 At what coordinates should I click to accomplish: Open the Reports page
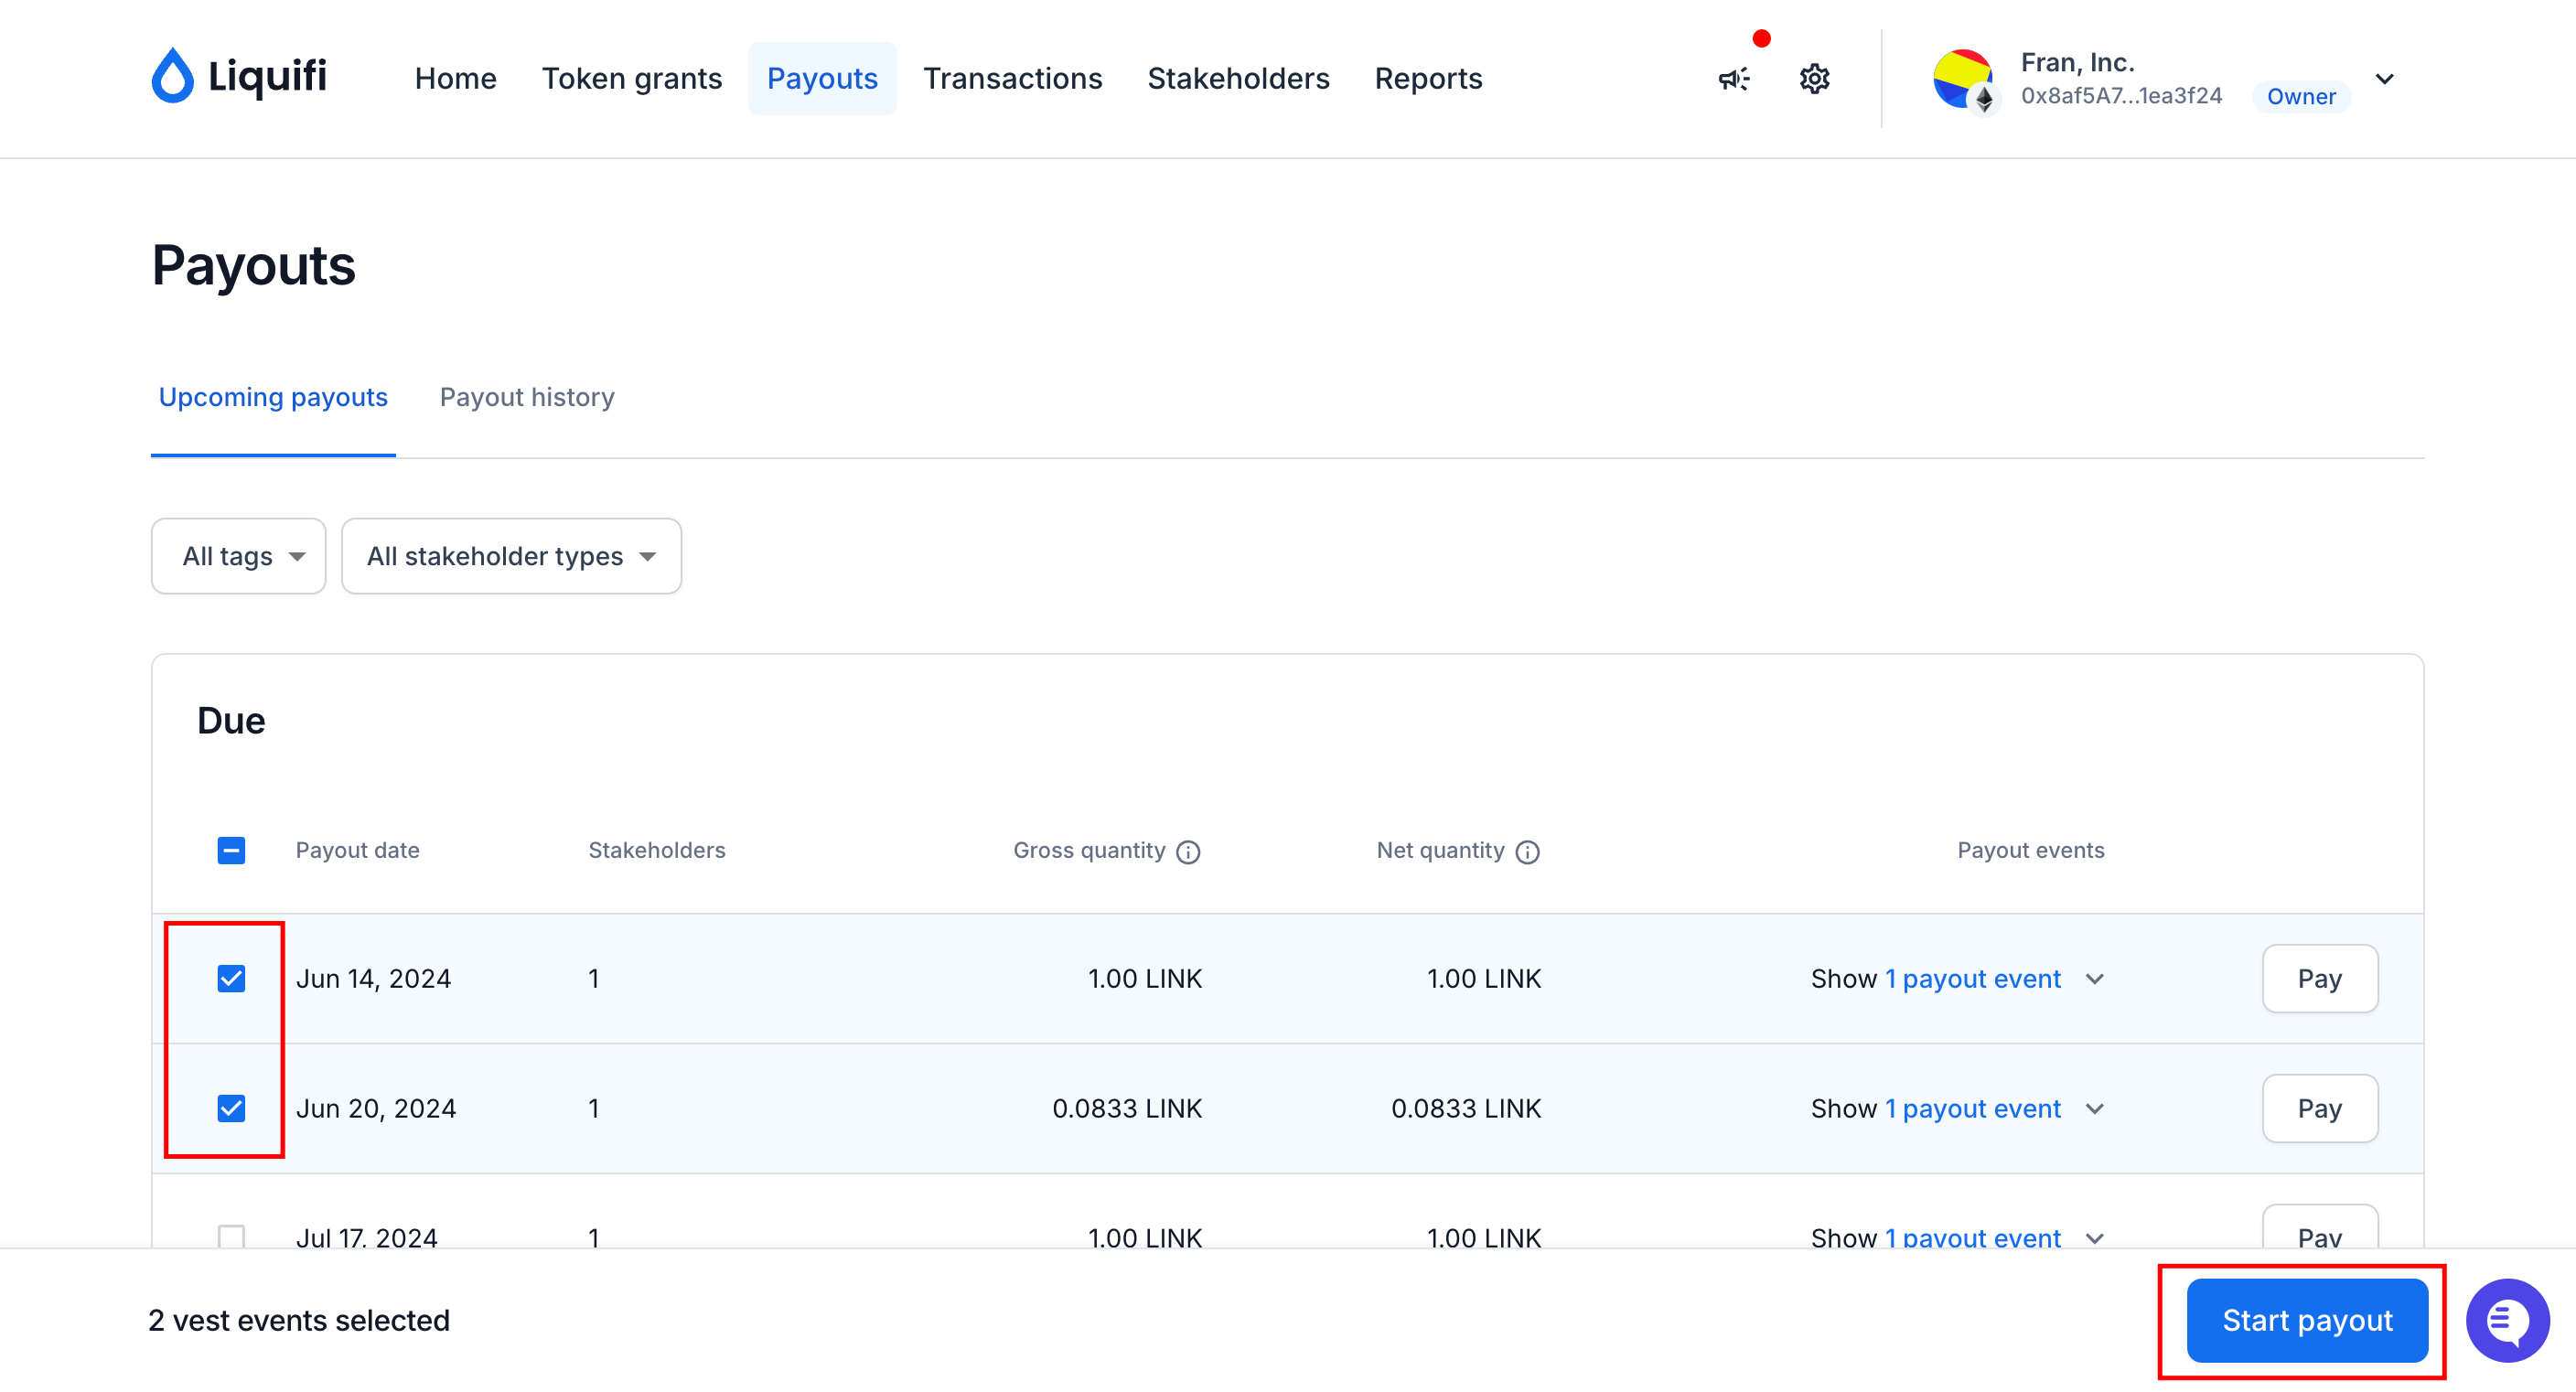[1428, 78]
